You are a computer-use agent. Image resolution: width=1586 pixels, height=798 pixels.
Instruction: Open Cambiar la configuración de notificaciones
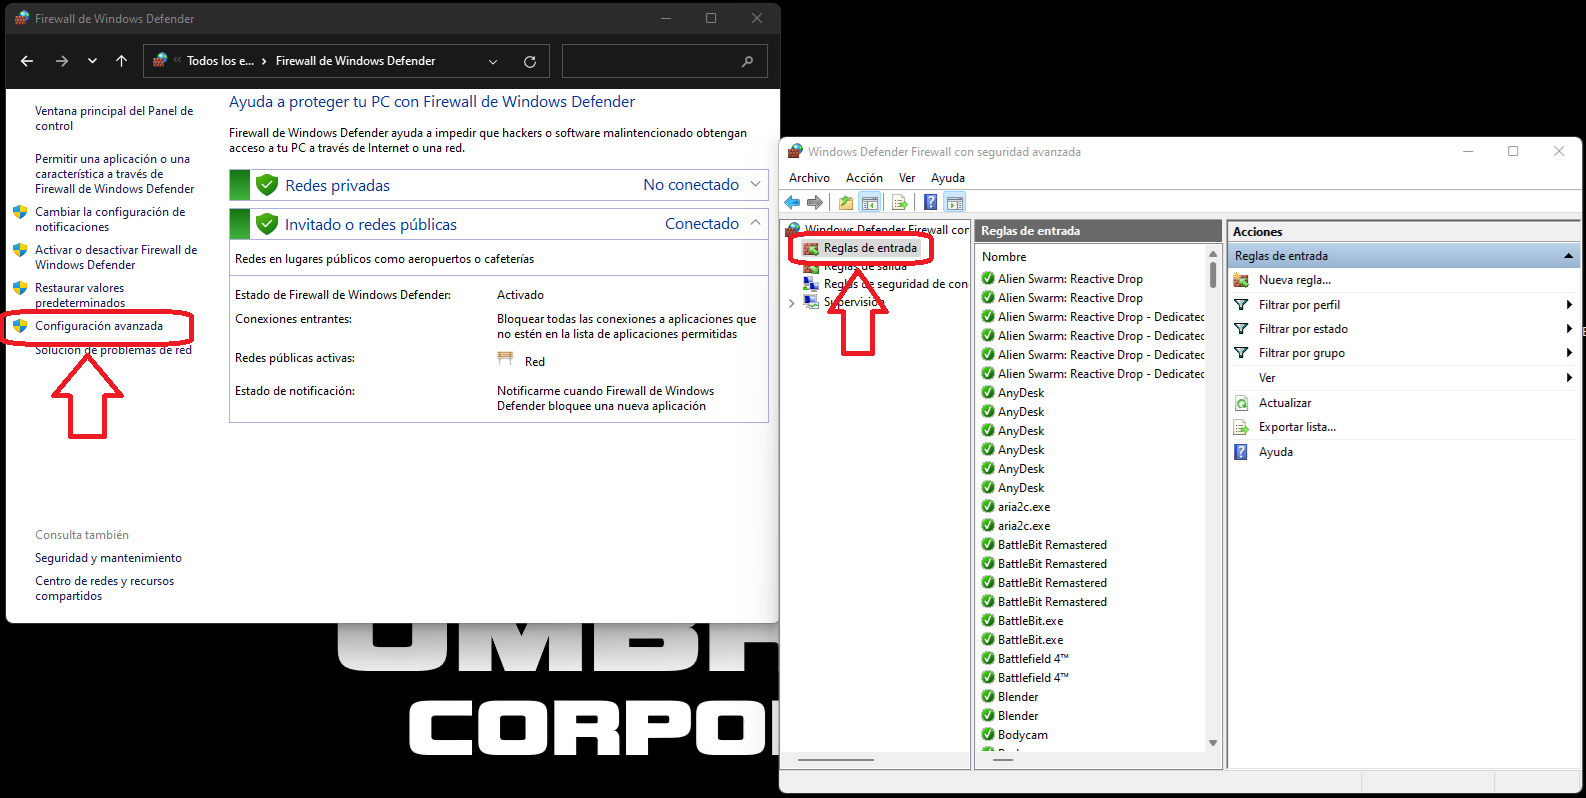coord(110,219)
